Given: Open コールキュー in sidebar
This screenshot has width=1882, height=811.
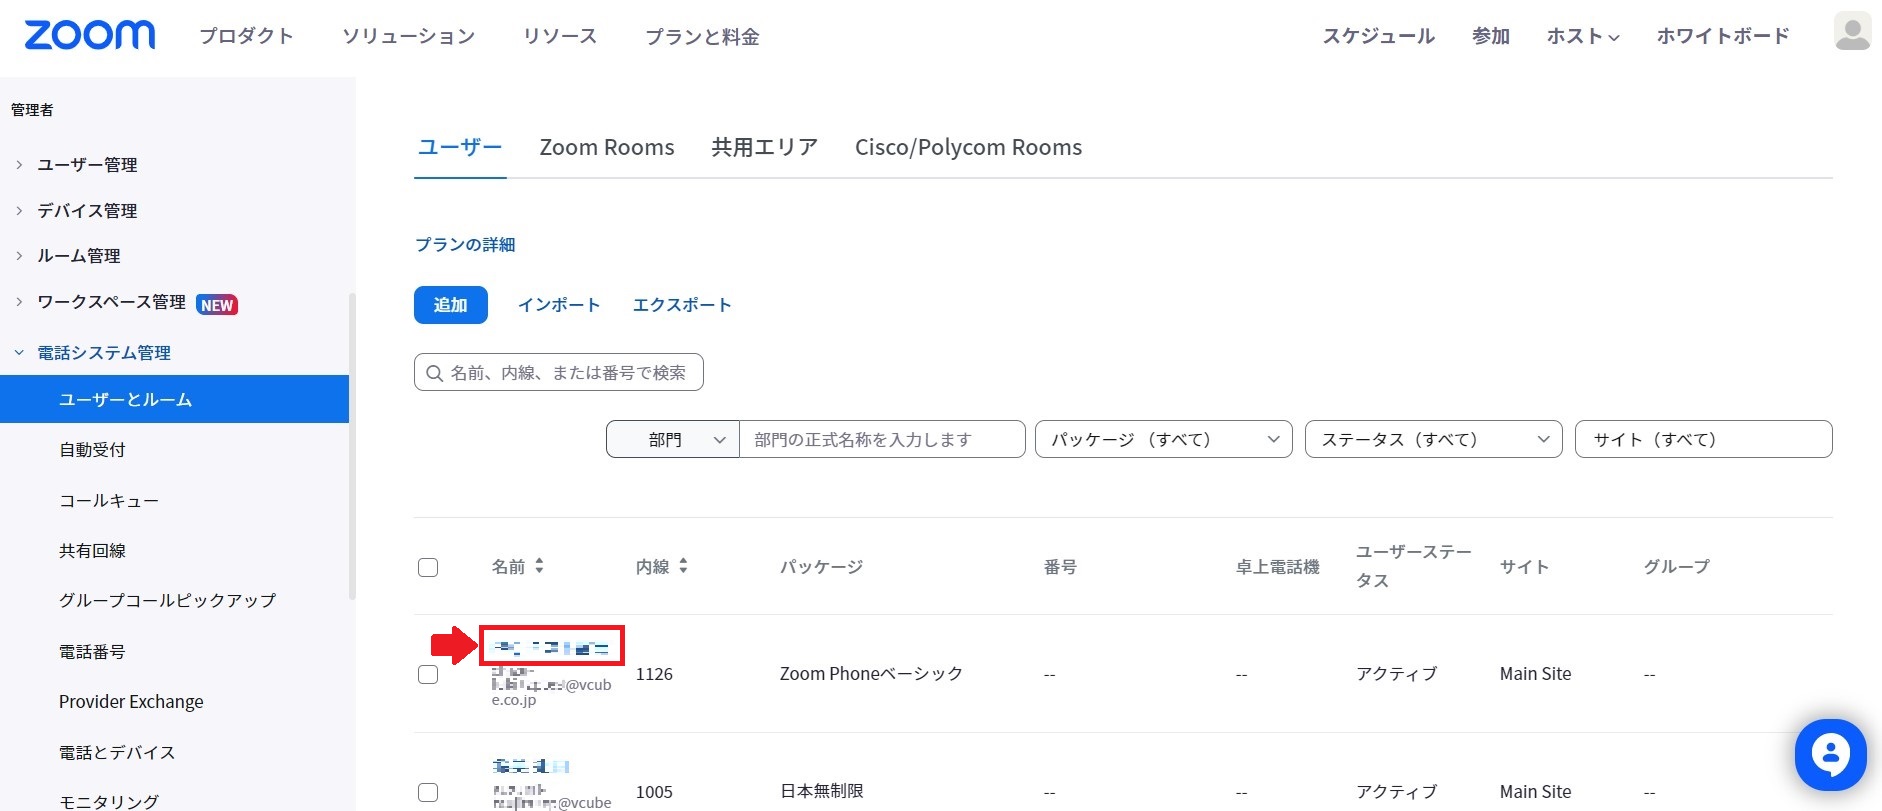Looking at the screenshot, I should 109,501.
